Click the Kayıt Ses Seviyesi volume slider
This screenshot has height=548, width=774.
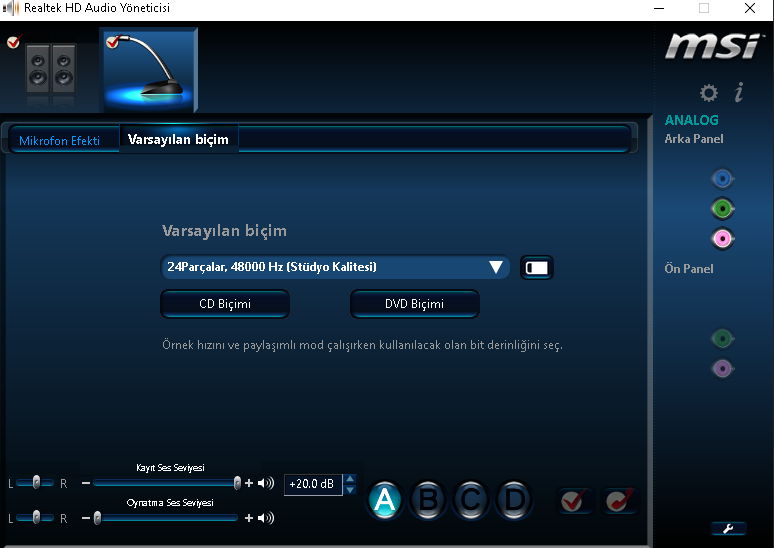167,483
